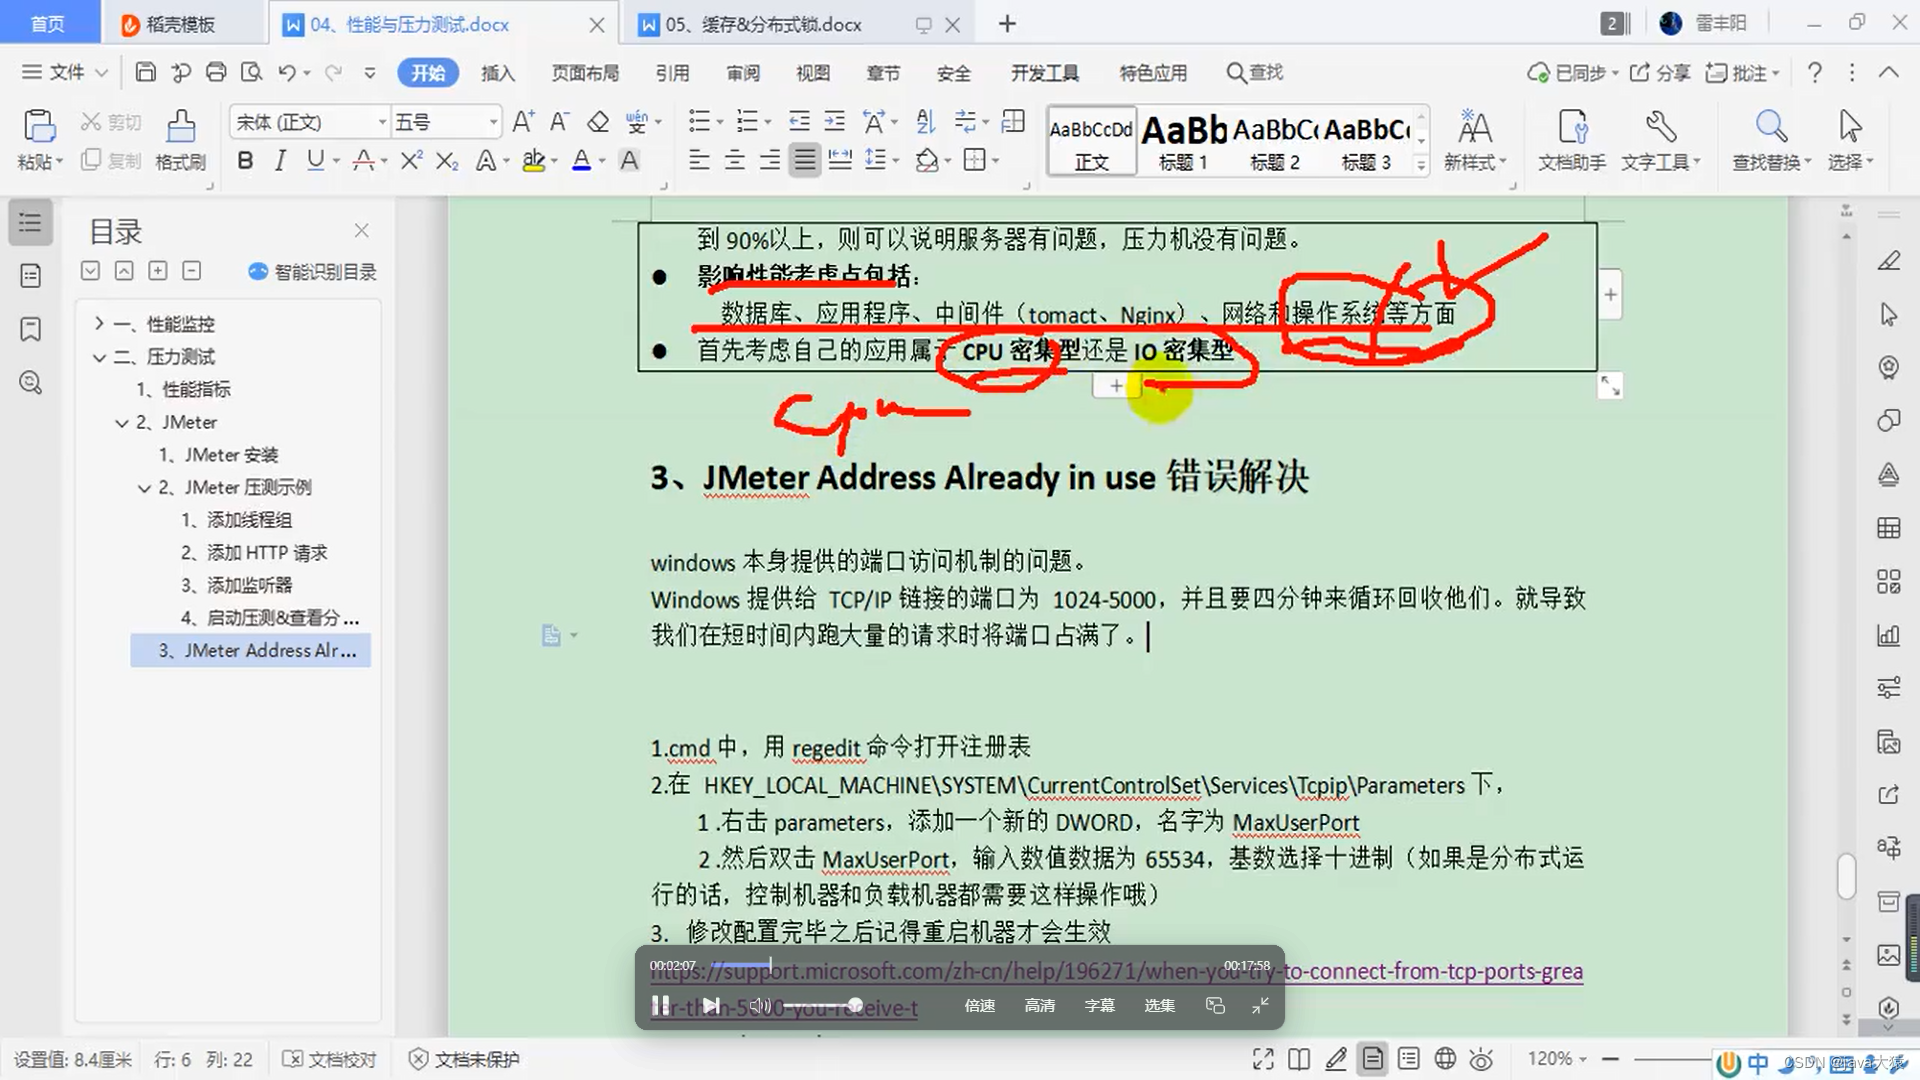Open the font size dropdown
This screenshot has width=1920, height=1080.
(x=493, y=122)
